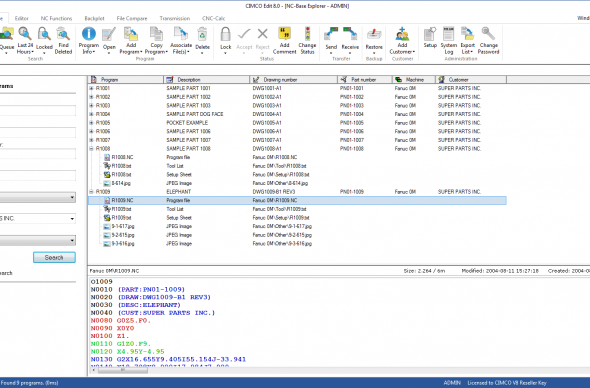The height and width of the screenshot is (388, 590).
Task: Click 'Found 9 programs' status text
Action: 29,383
